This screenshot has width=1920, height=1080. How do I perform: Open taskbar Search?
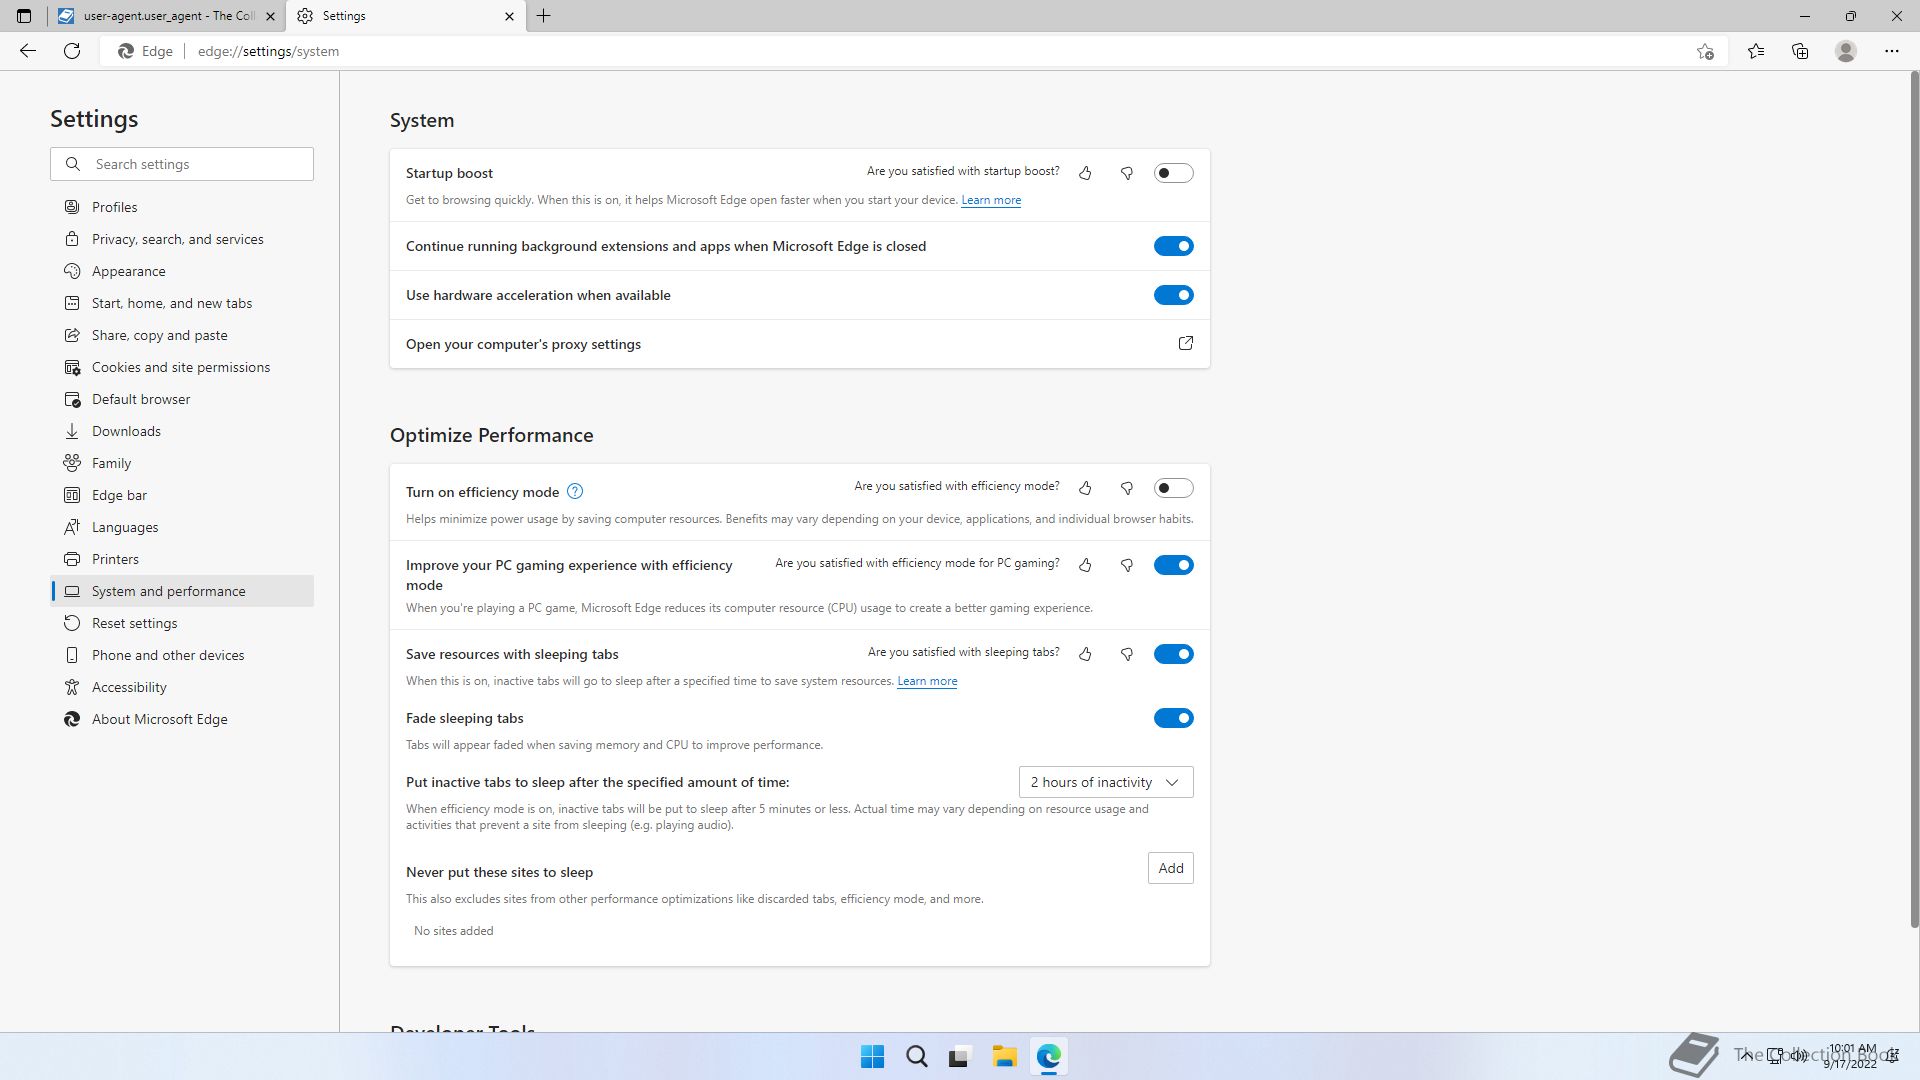point(916,1057)
